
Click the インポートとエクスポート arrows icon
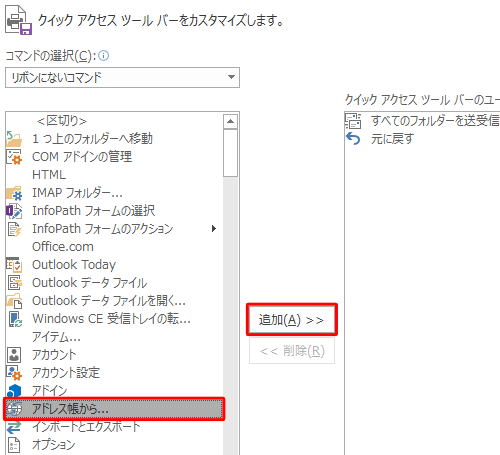point(14,427)
